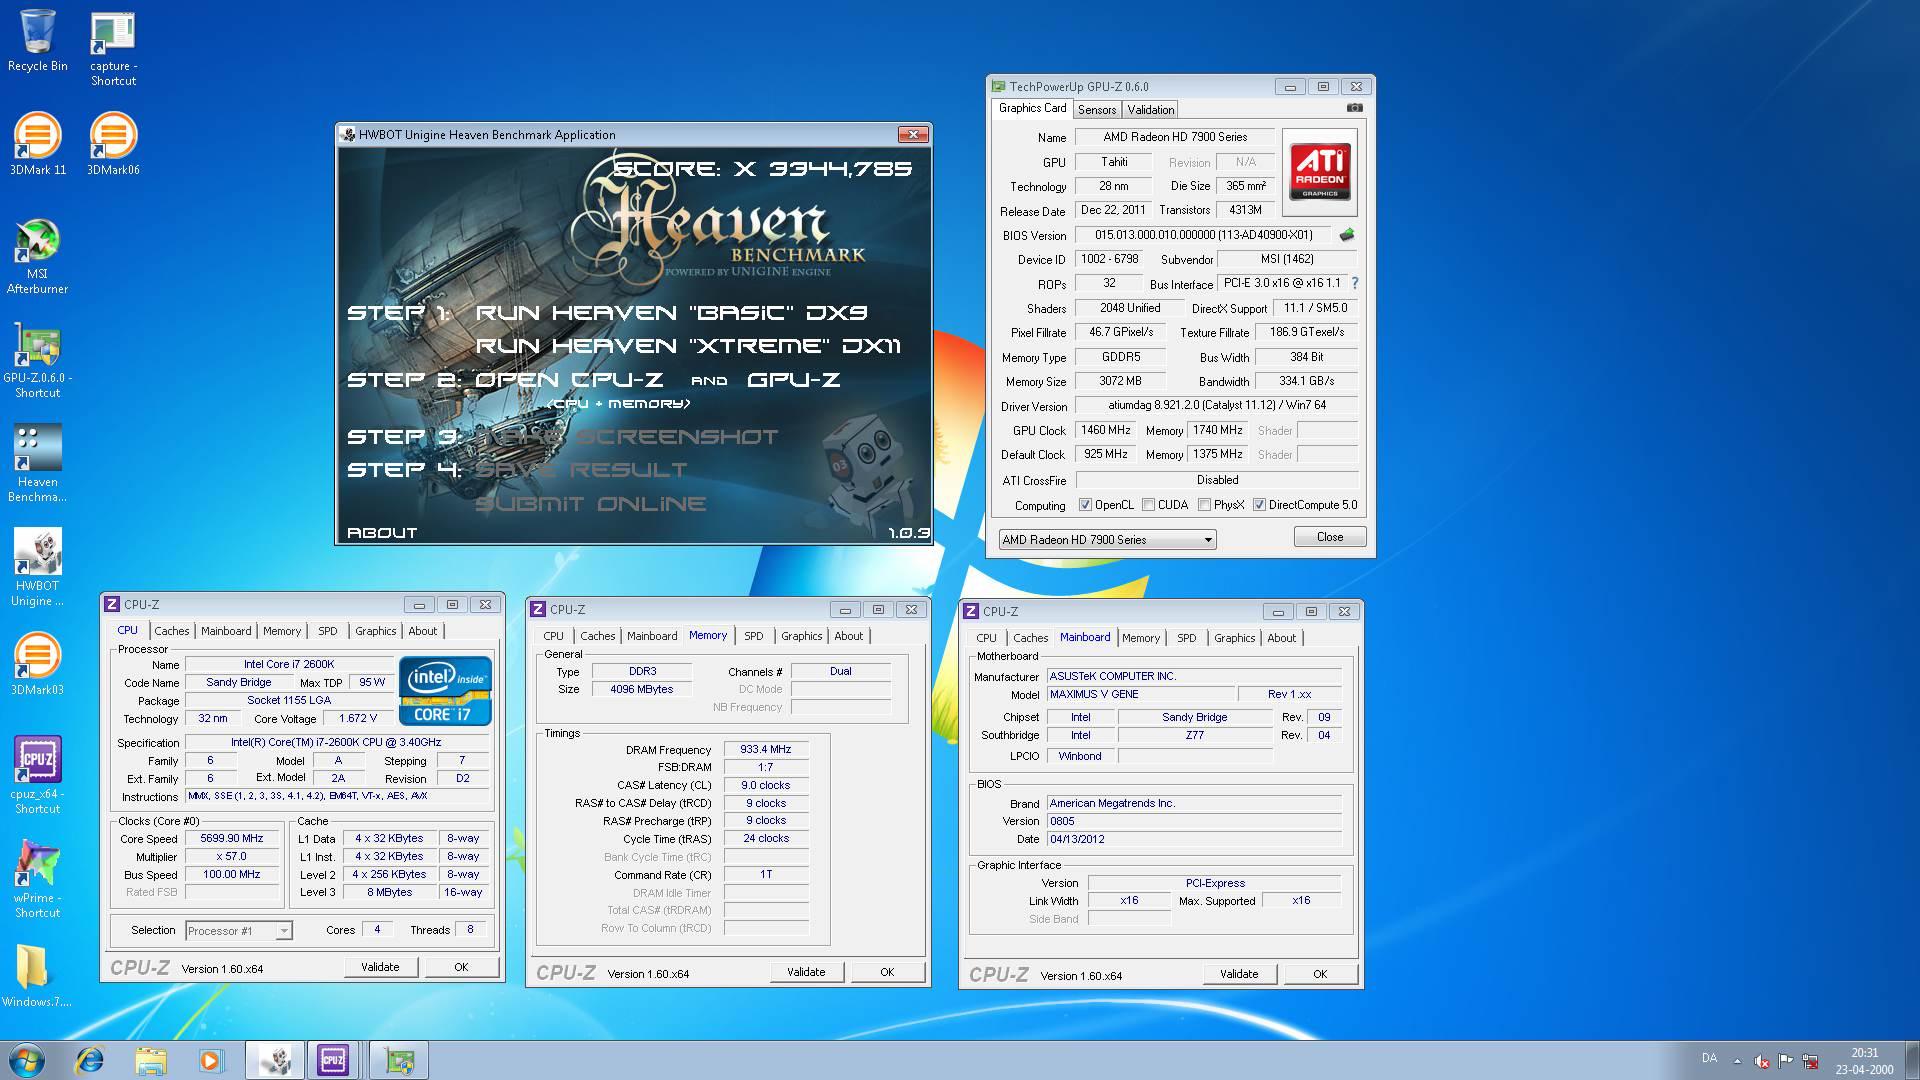
Task: Click the DA language indicator
Action: click(x=1709, y=1058)
